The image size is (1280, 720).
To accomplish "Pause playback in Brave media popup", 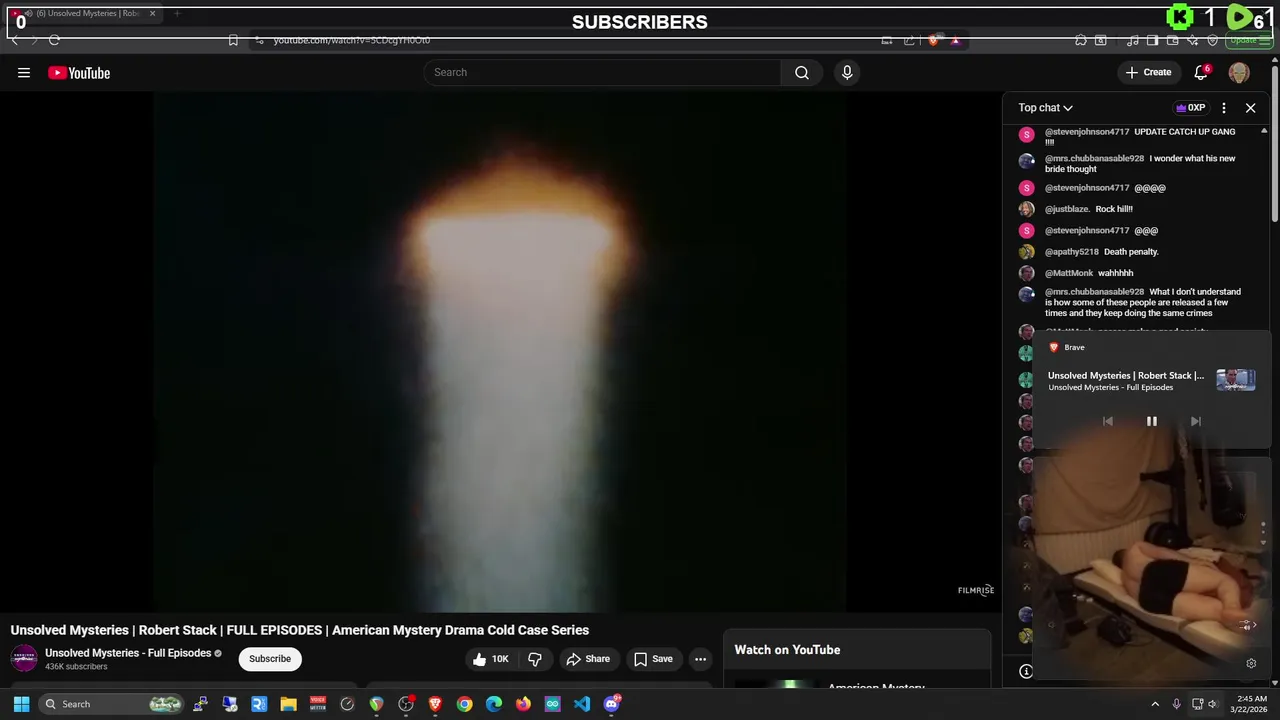I will (1151, 422).
